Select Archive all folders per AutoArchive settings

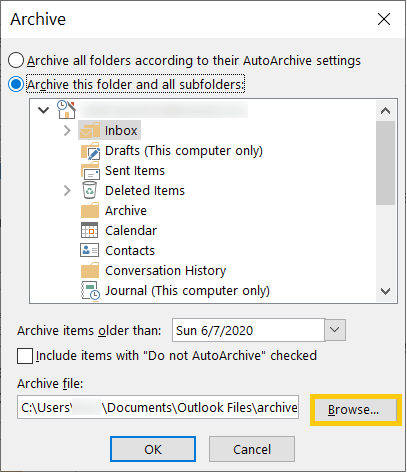(x=16, y=60)
